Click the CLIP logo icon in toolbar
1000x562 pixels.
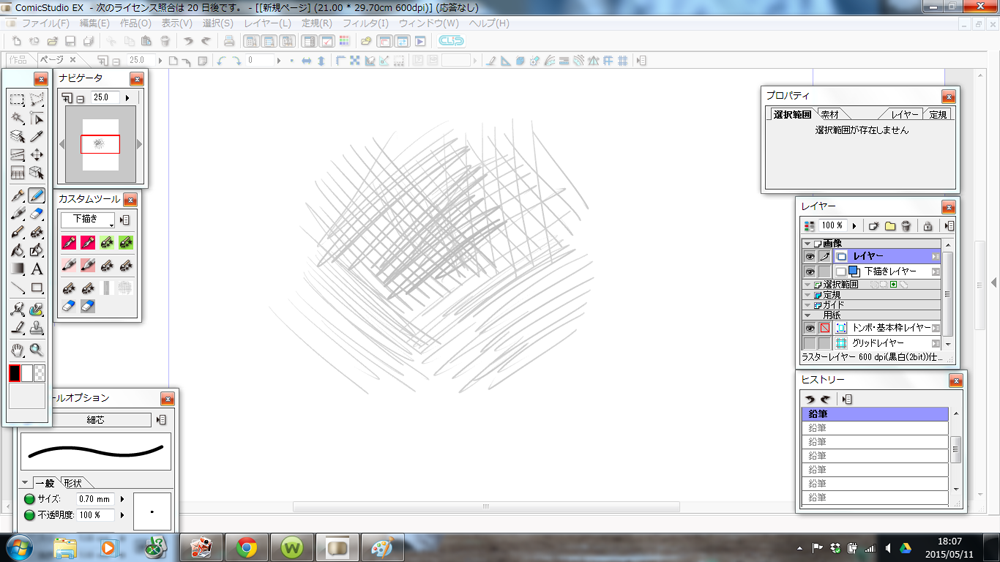[451, 40]
